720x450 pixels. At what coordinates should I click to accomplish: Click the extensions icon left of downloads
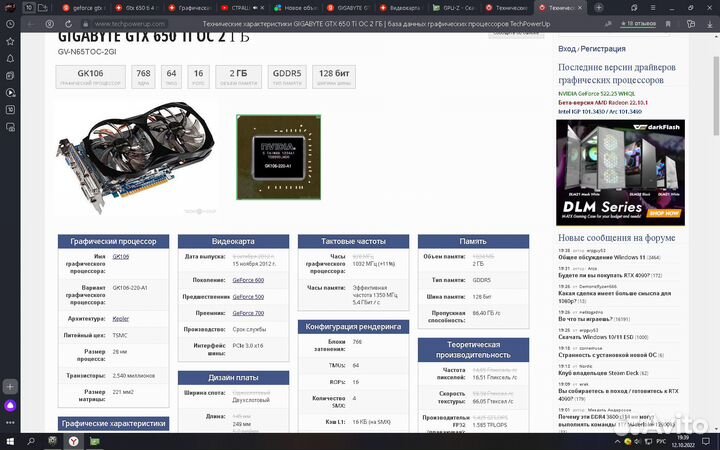click(691, 24)
